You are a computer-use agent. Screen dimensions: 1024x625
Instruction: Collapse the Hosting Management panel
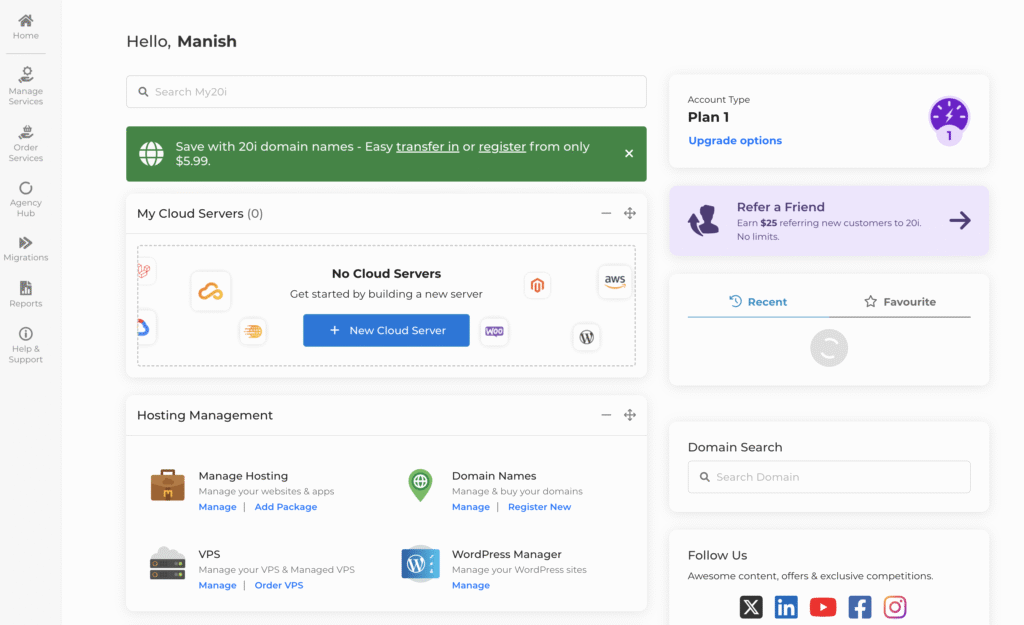point(606,415)
